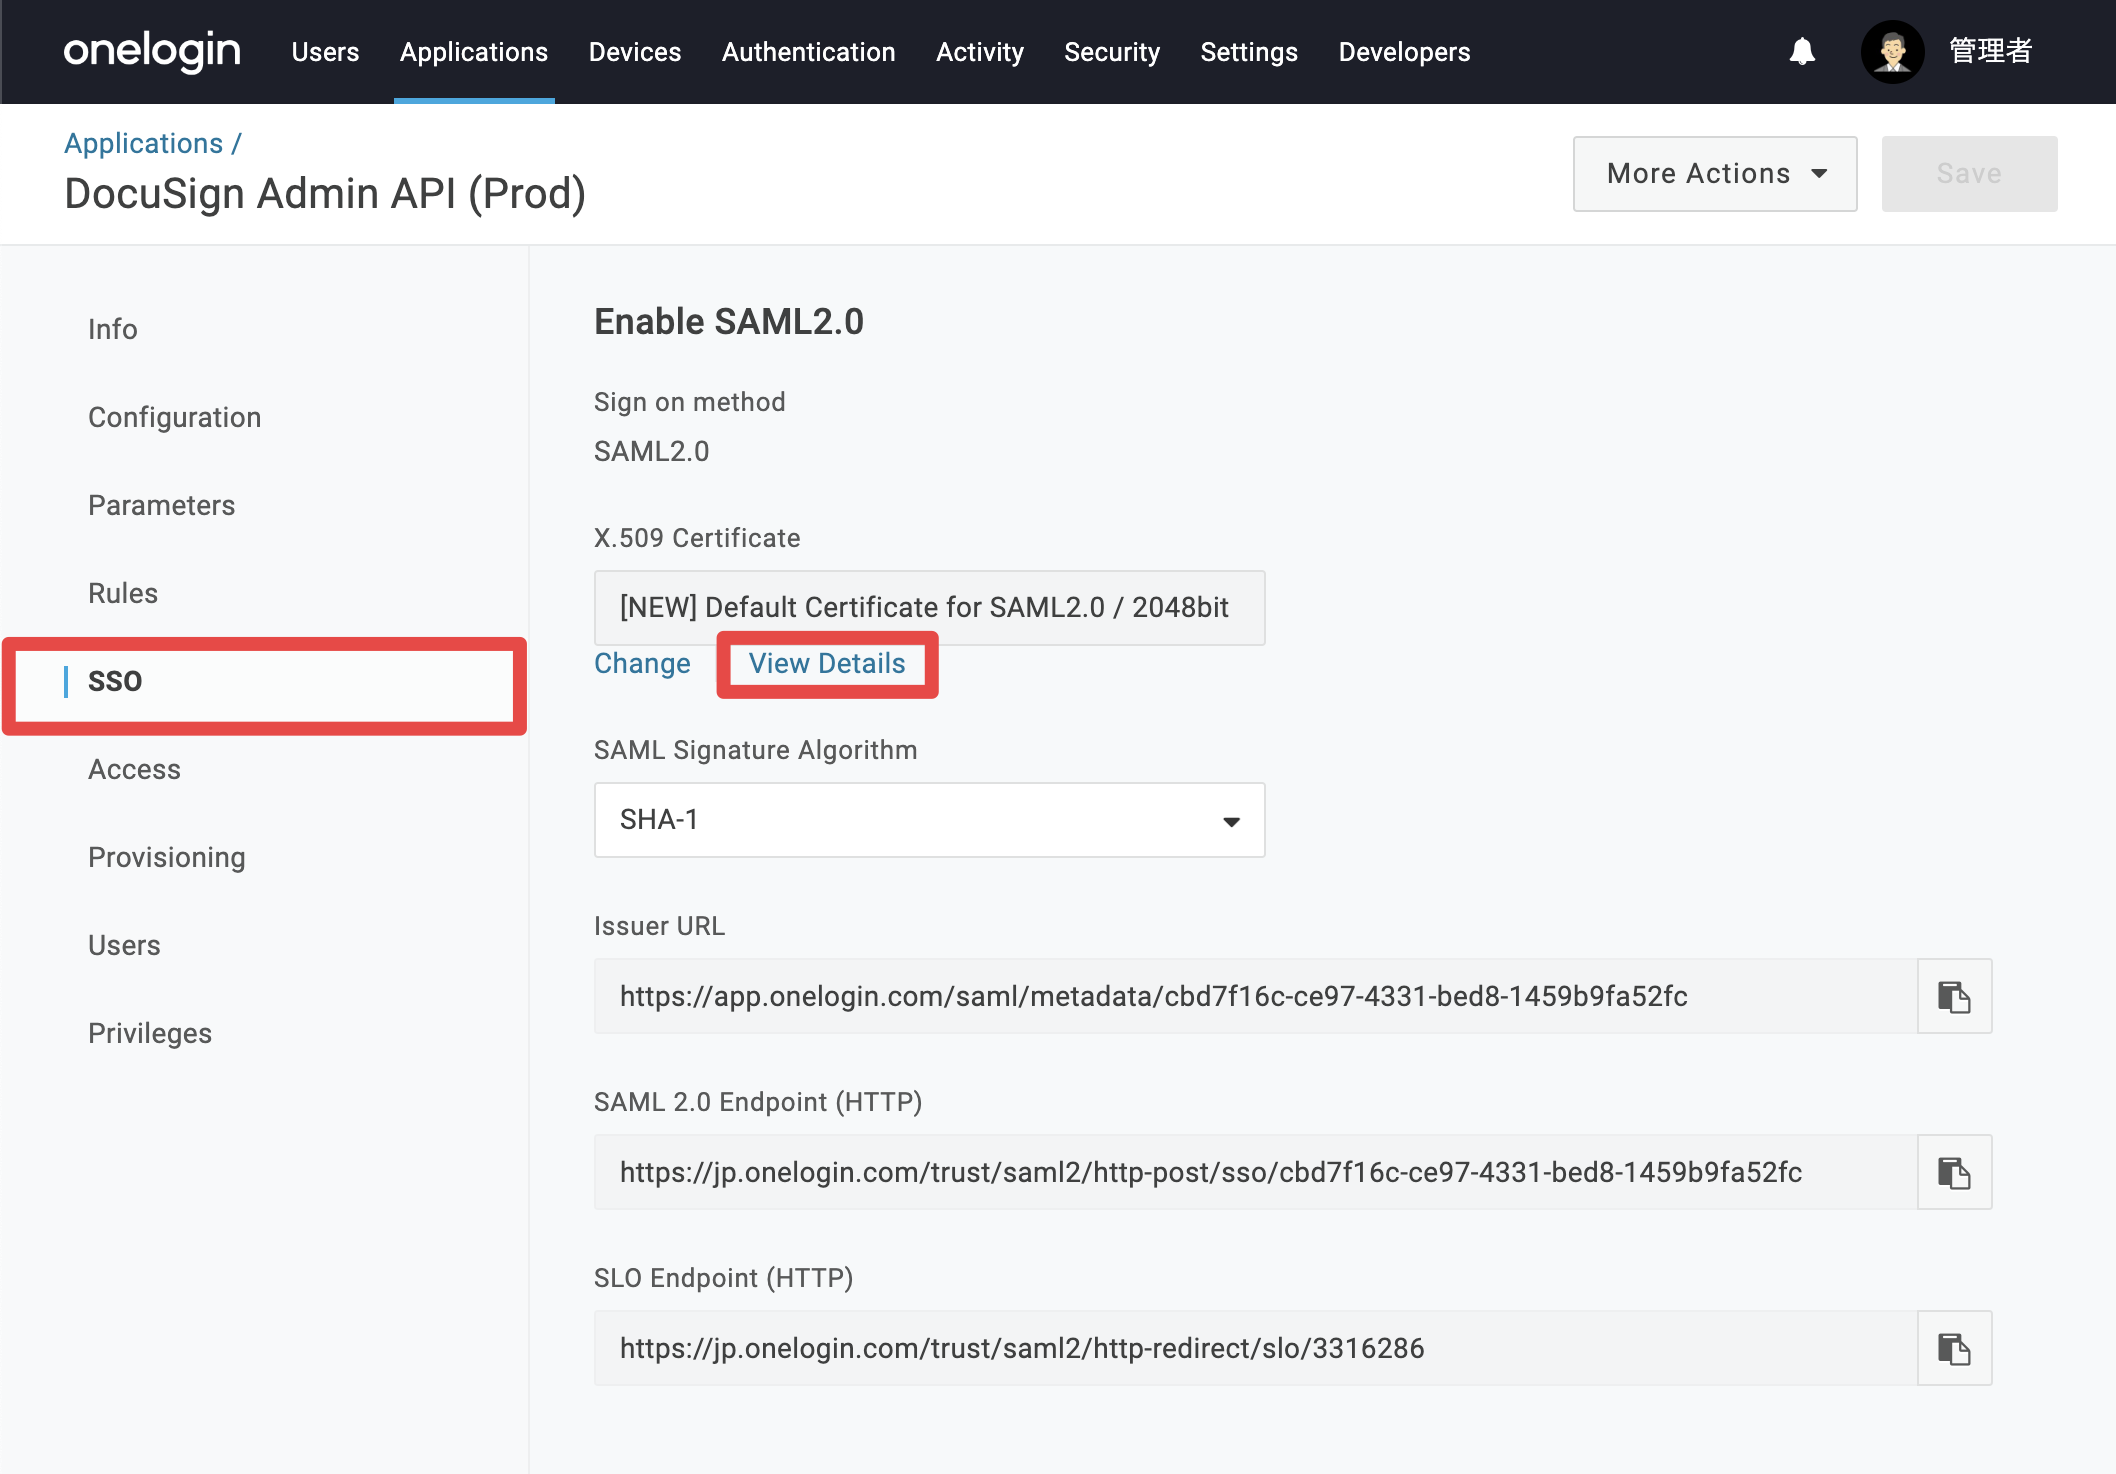The width and height of the screenshot is (2116, 1474).
Task: Open the Security menu
Action: (x=1112, y=52)
